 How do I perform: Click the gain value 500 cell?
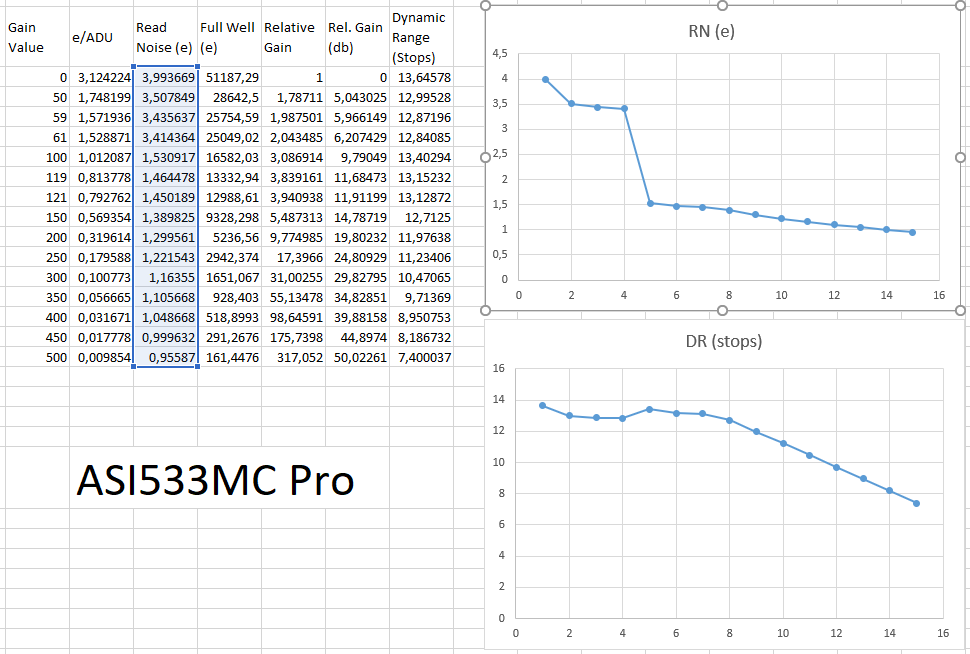coord(36,357)
